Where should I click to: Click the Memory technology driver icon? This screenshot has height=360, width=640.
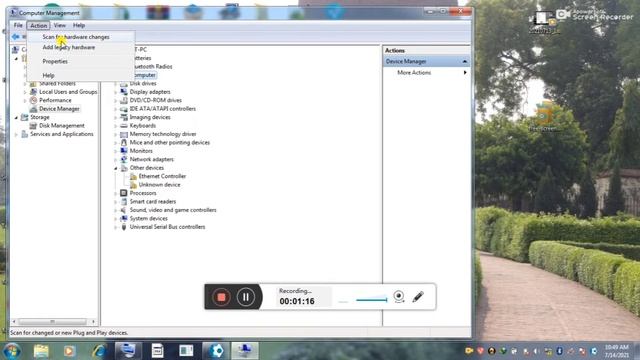pyautogui.click(x=124, y=134)
